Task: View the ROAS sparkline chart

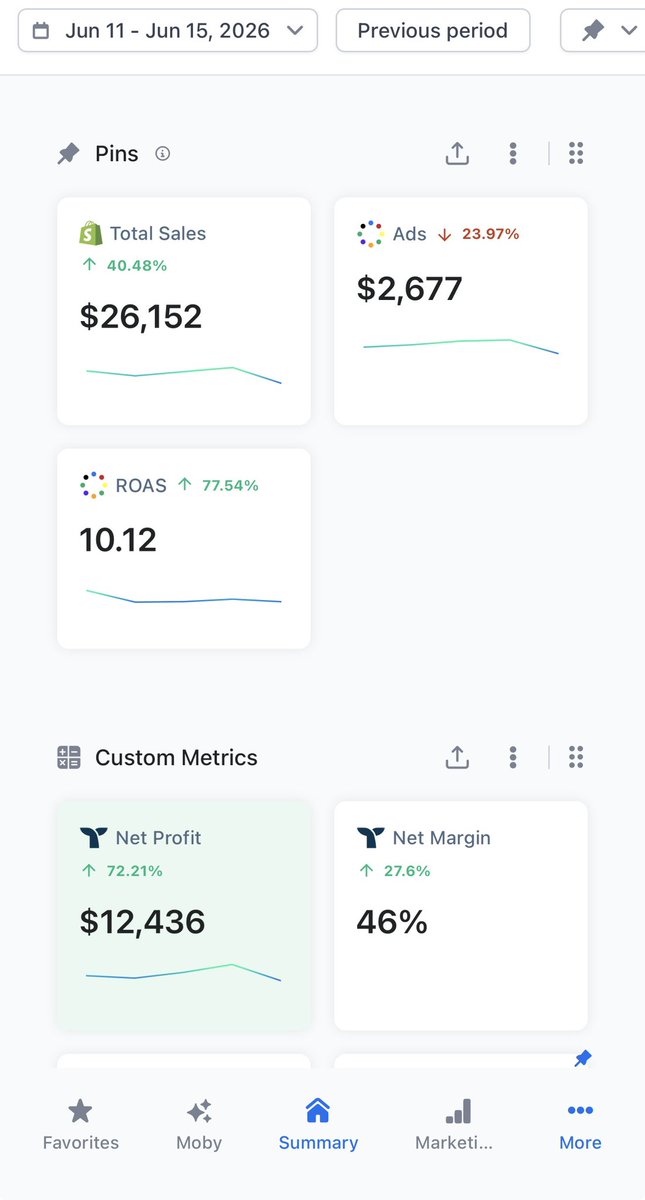Action: click(184, 597)
